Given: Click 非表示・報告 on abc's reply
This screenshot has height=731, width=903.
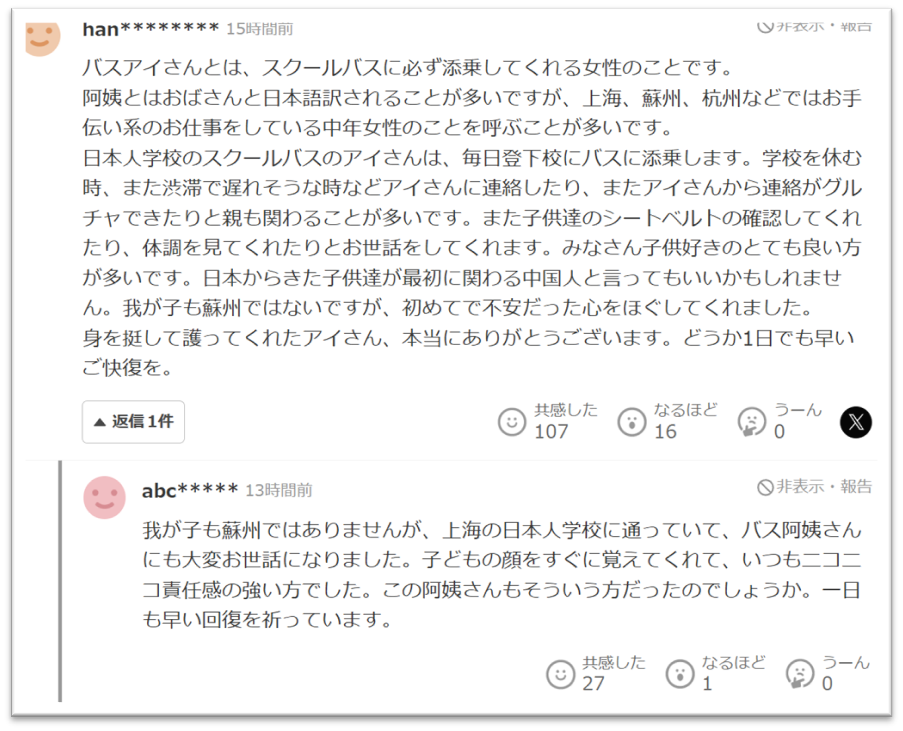Looking at the screenshot, I should (814, 487).
